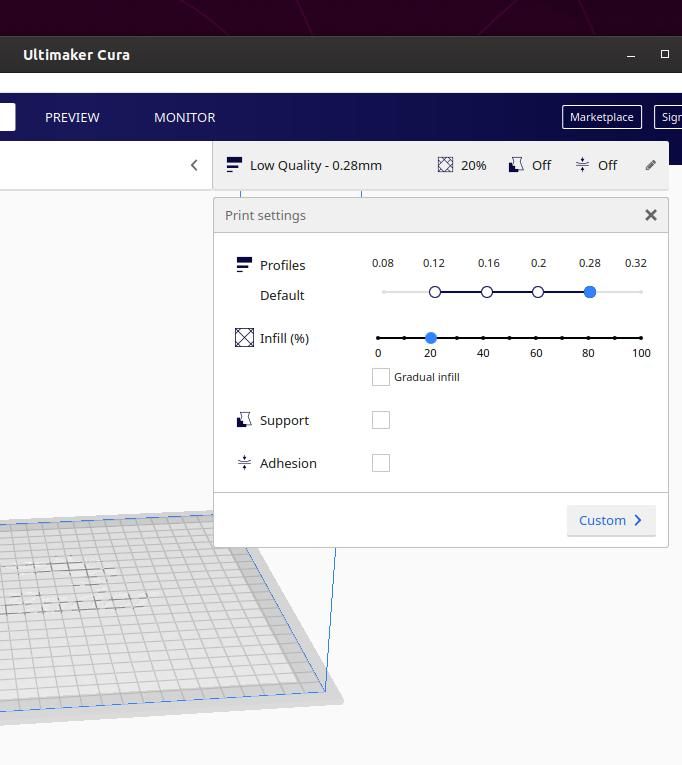
Task: Click the adhesion icon in the header bar
Action: pyautogui.click(x=582, y=164)
